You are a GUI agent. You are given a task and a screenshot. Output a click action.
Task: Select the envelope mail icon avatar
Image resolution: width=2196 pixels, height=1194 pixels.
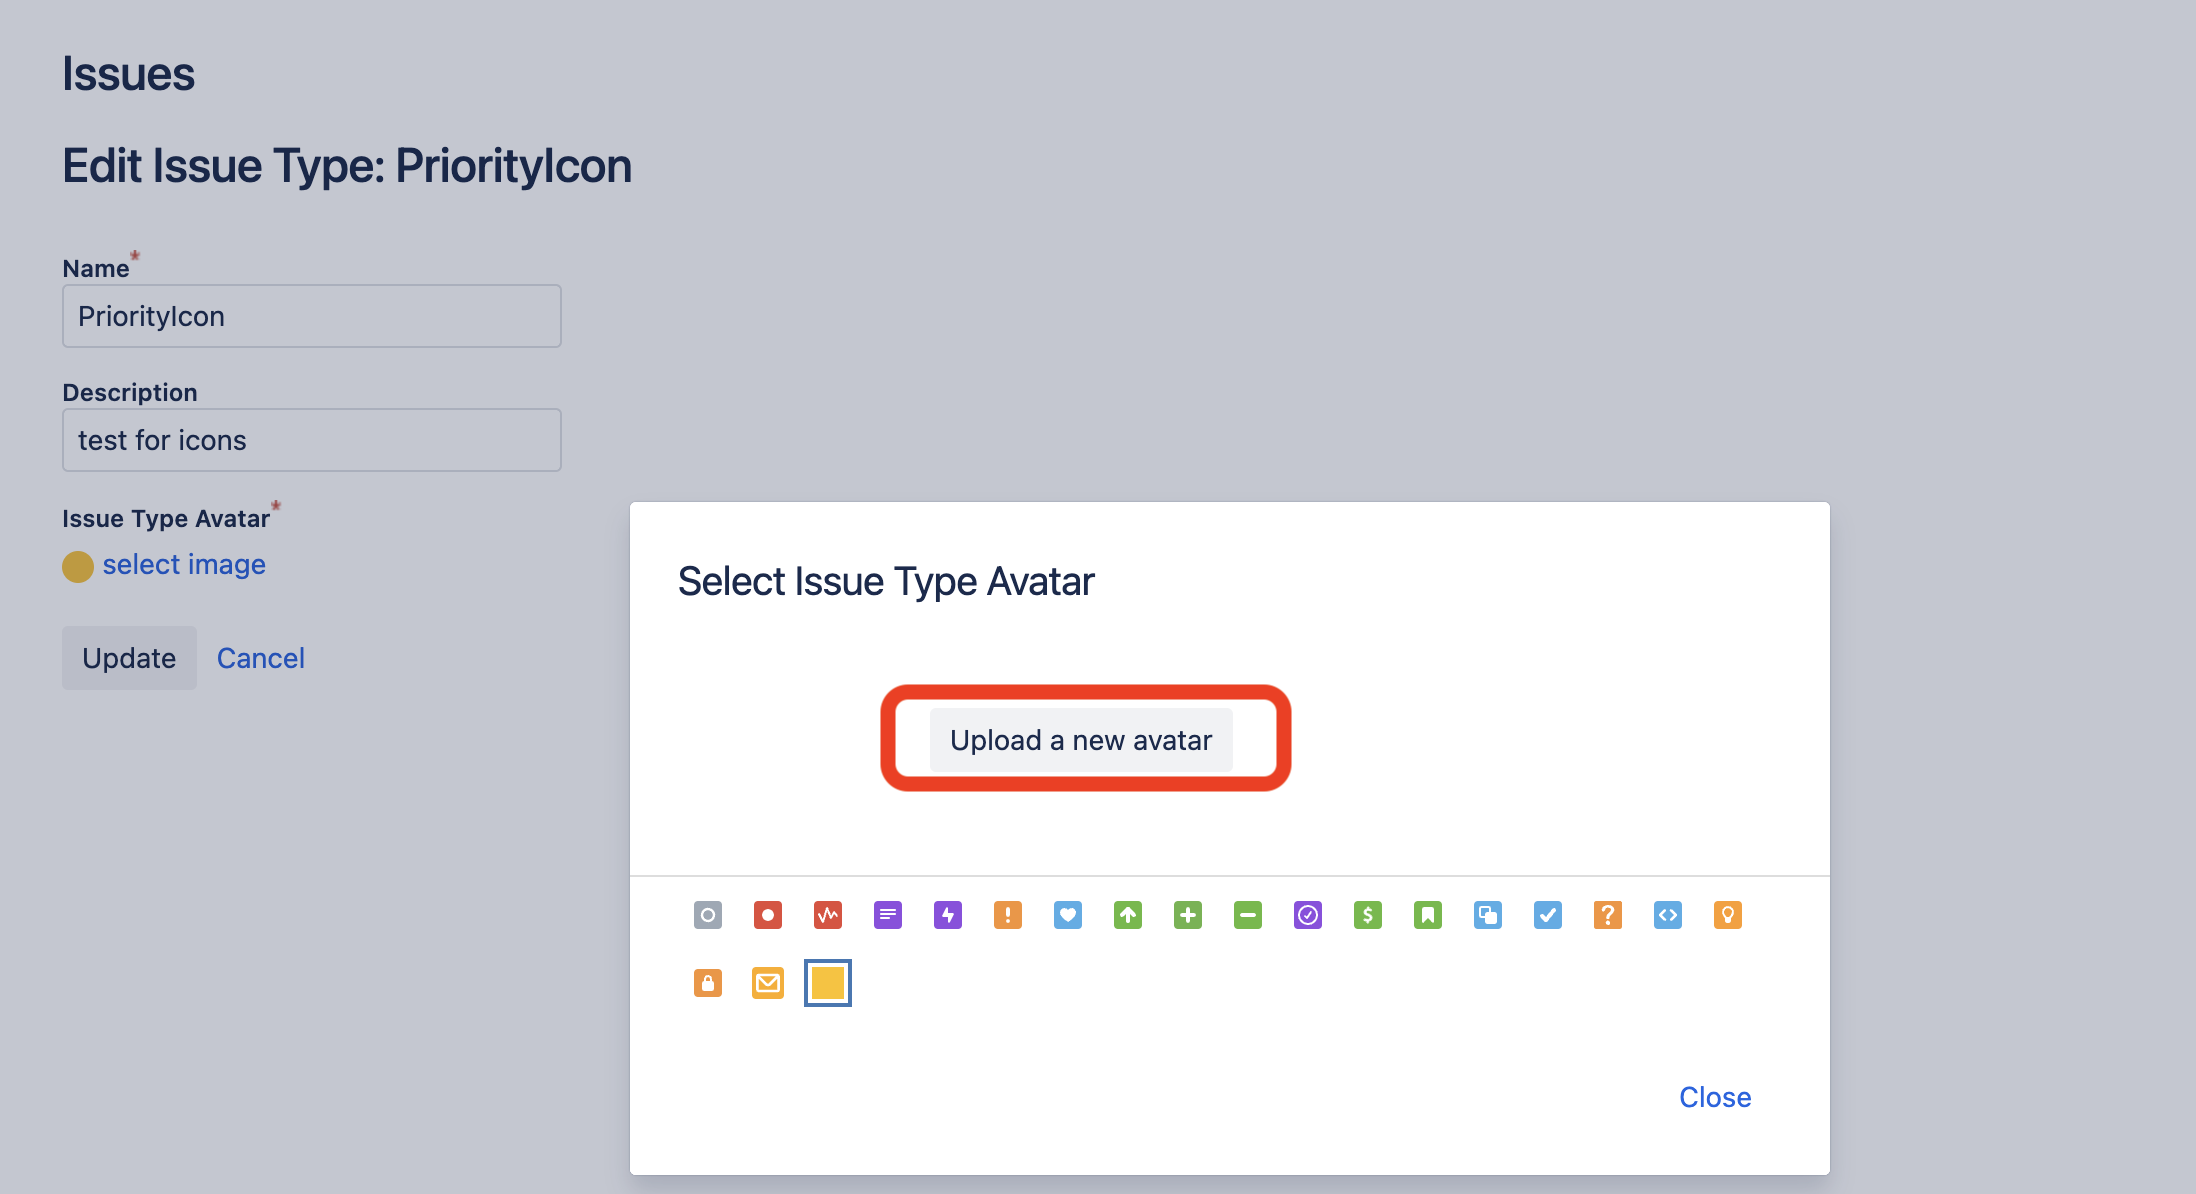coord(767,982)
